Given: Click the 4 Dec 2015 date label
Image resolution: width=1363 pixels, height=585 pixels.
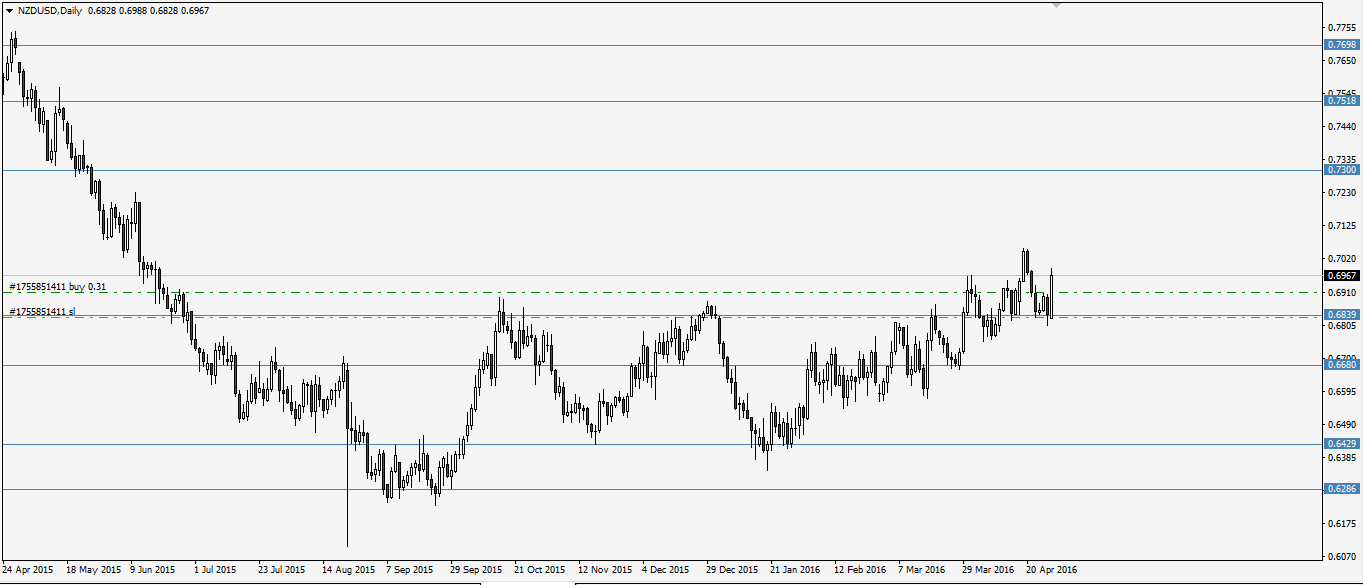Looking at the screenshot, I should pos(666,569).
